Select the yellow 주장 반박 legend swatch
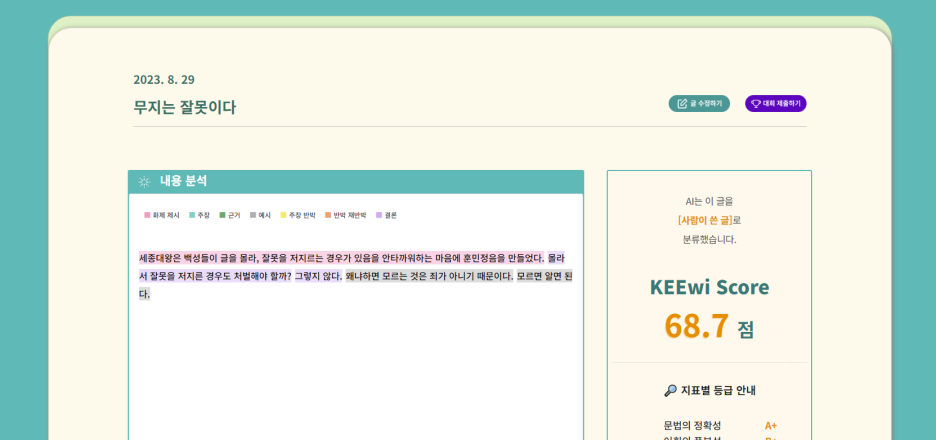 [284, 215]
